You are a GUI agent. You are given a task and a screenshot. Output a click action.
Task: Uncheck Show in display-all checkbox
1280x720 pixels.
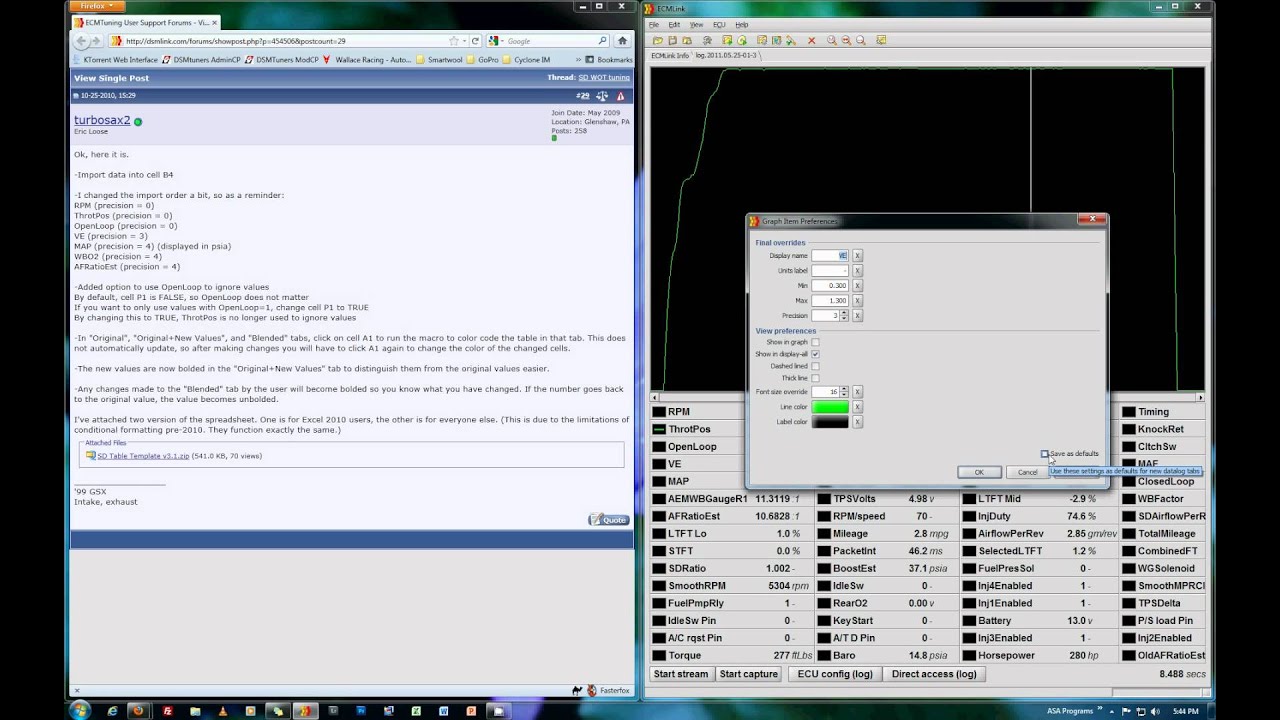pyautogui.click(x=815, y=354)
